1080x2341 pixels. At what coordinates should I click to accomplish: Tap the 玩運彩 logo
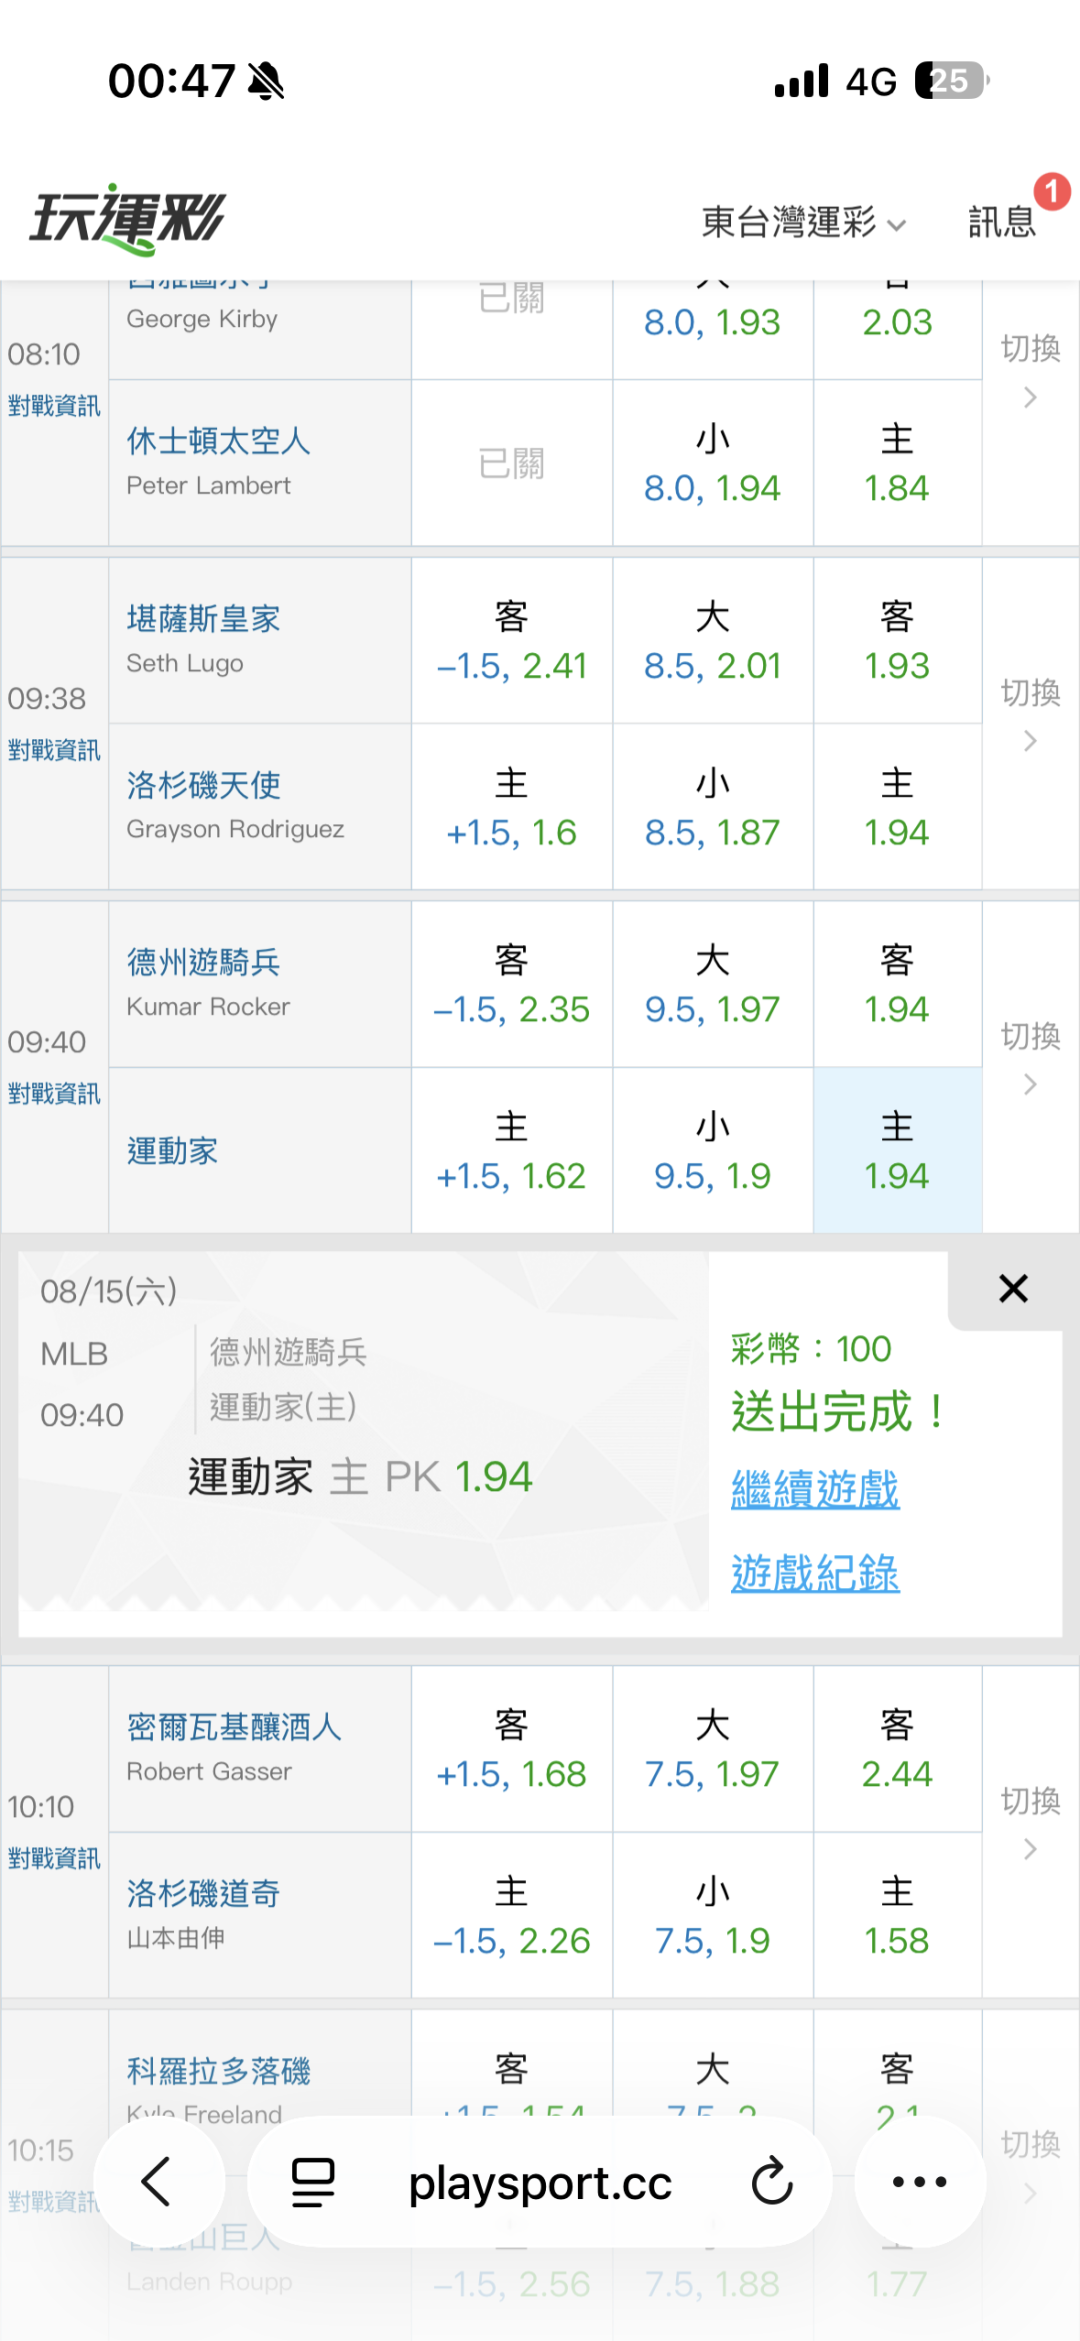(x=127, y=218)
